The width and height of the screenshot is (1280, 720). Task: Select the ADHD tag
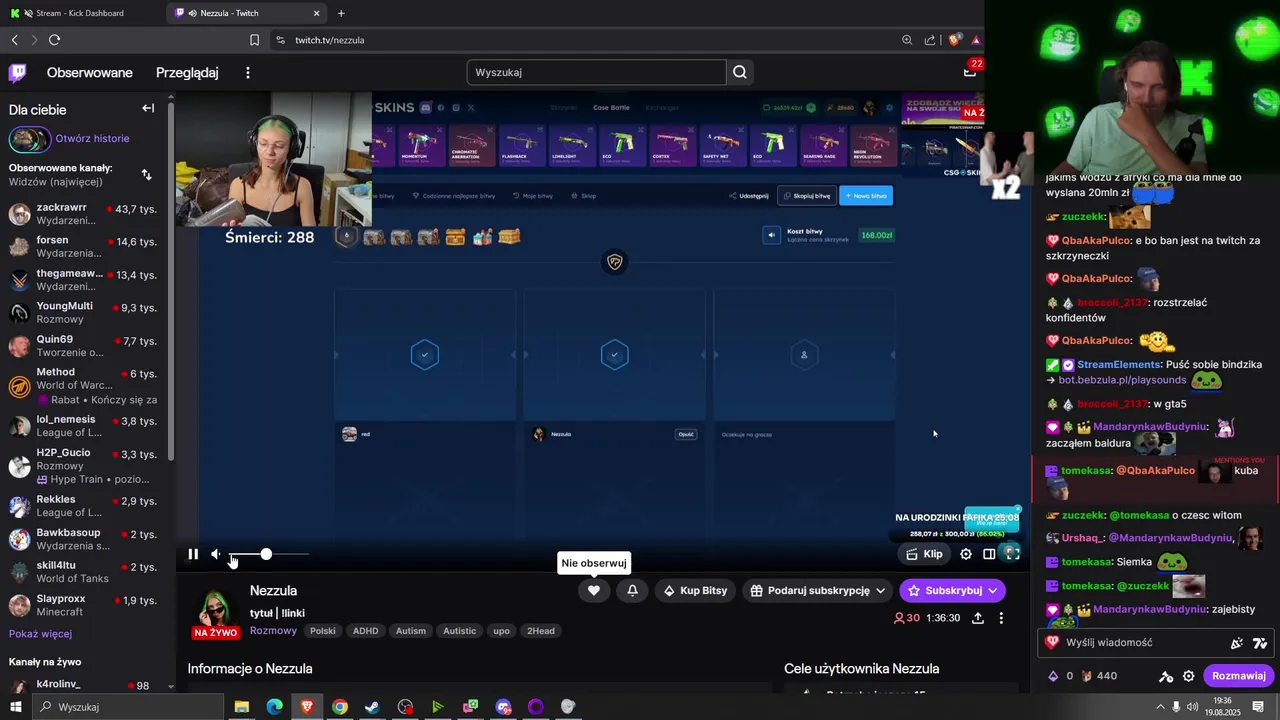click(366, 631)
